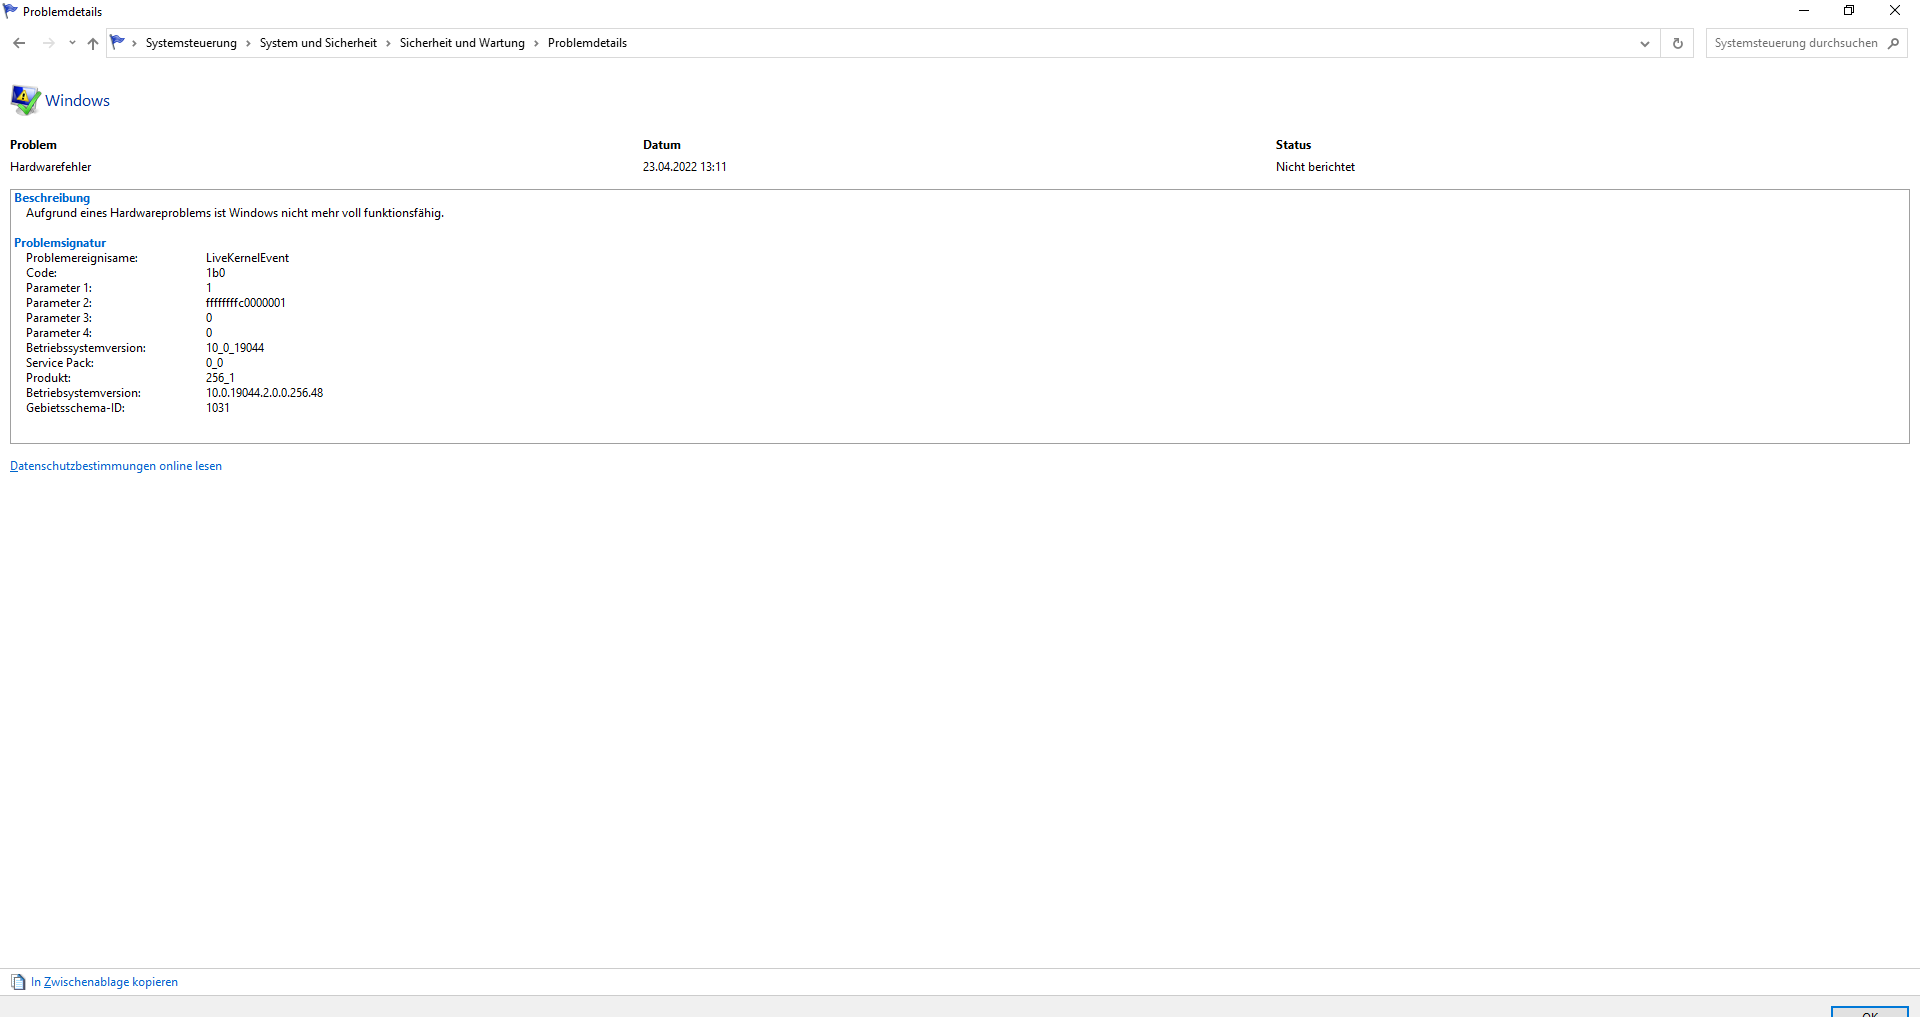The image size is (1920, 1017).
Task: Expand chevron after Systemsteuerung breadcrumb
Action: [248, 43]
